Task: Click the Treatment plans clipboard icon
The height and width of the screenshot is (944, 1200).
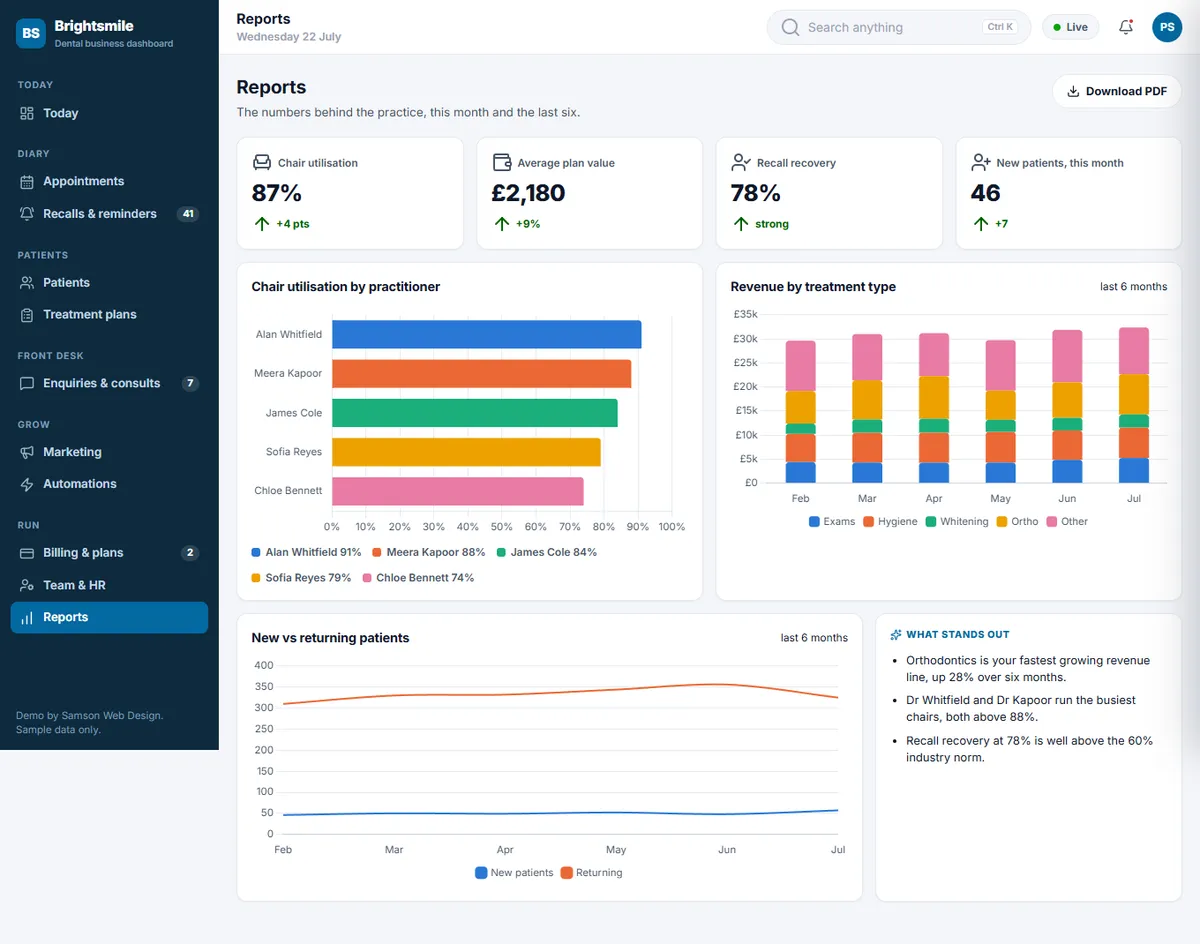Action: tap(27, 315)
